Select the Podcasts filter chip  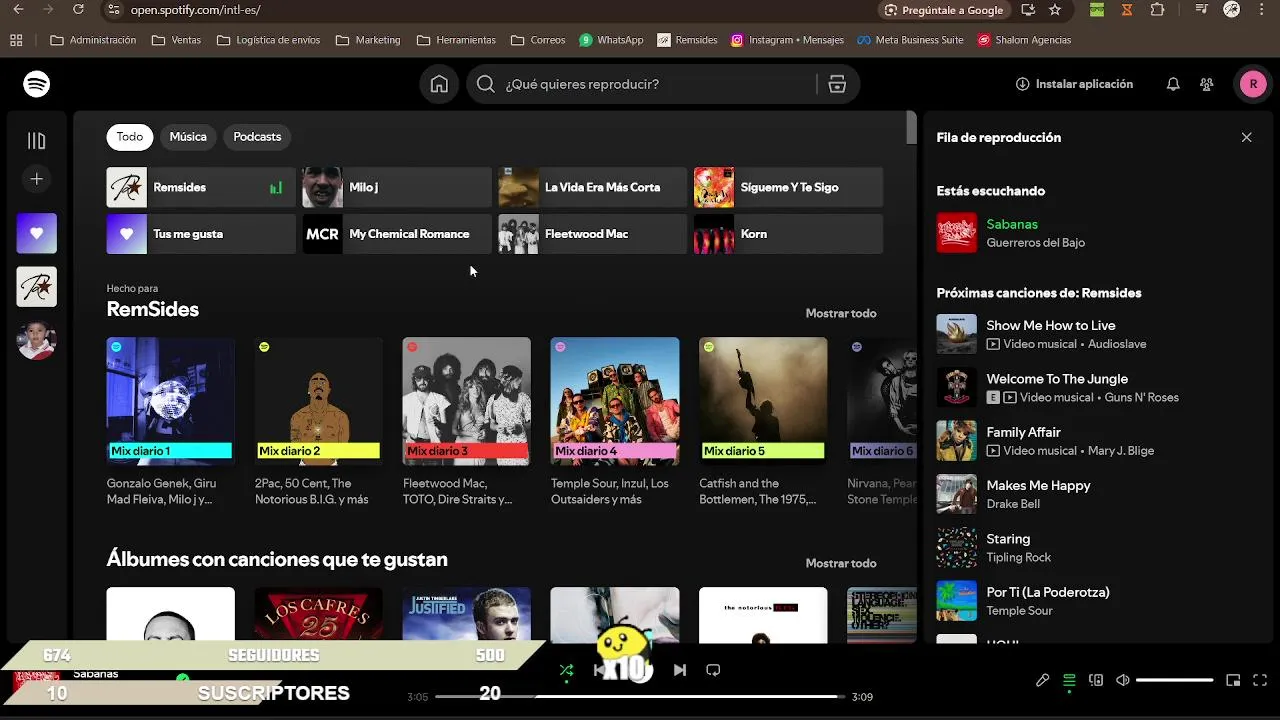[257, 137]
